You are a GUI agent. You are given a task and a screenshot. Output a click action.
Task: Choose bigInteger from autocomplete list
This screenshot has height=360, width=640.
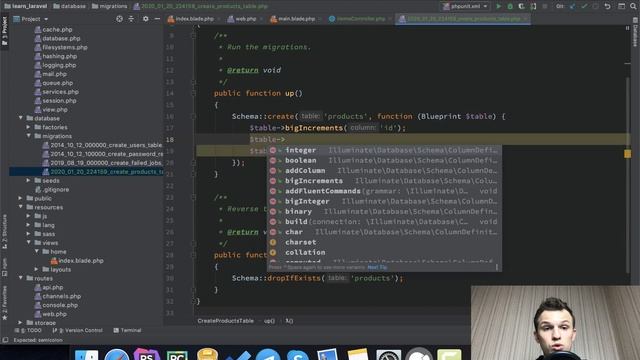coord(384,201)
